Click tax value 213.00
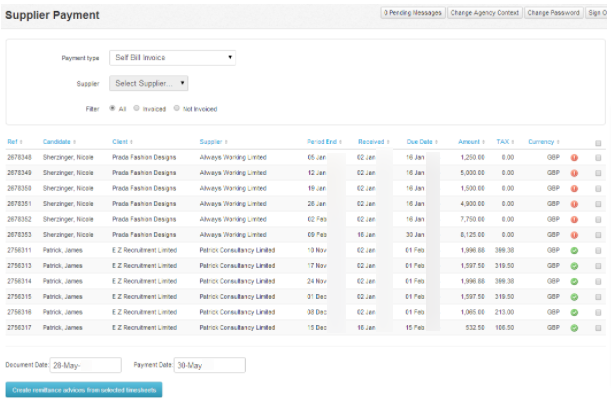This screenshot has width=611, height=405. coord(504,312)
